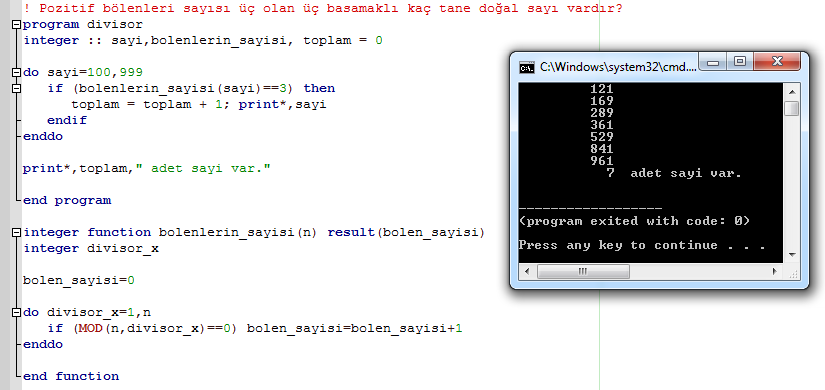Click the 'program divisor' code line

click(x=83, y=24)
